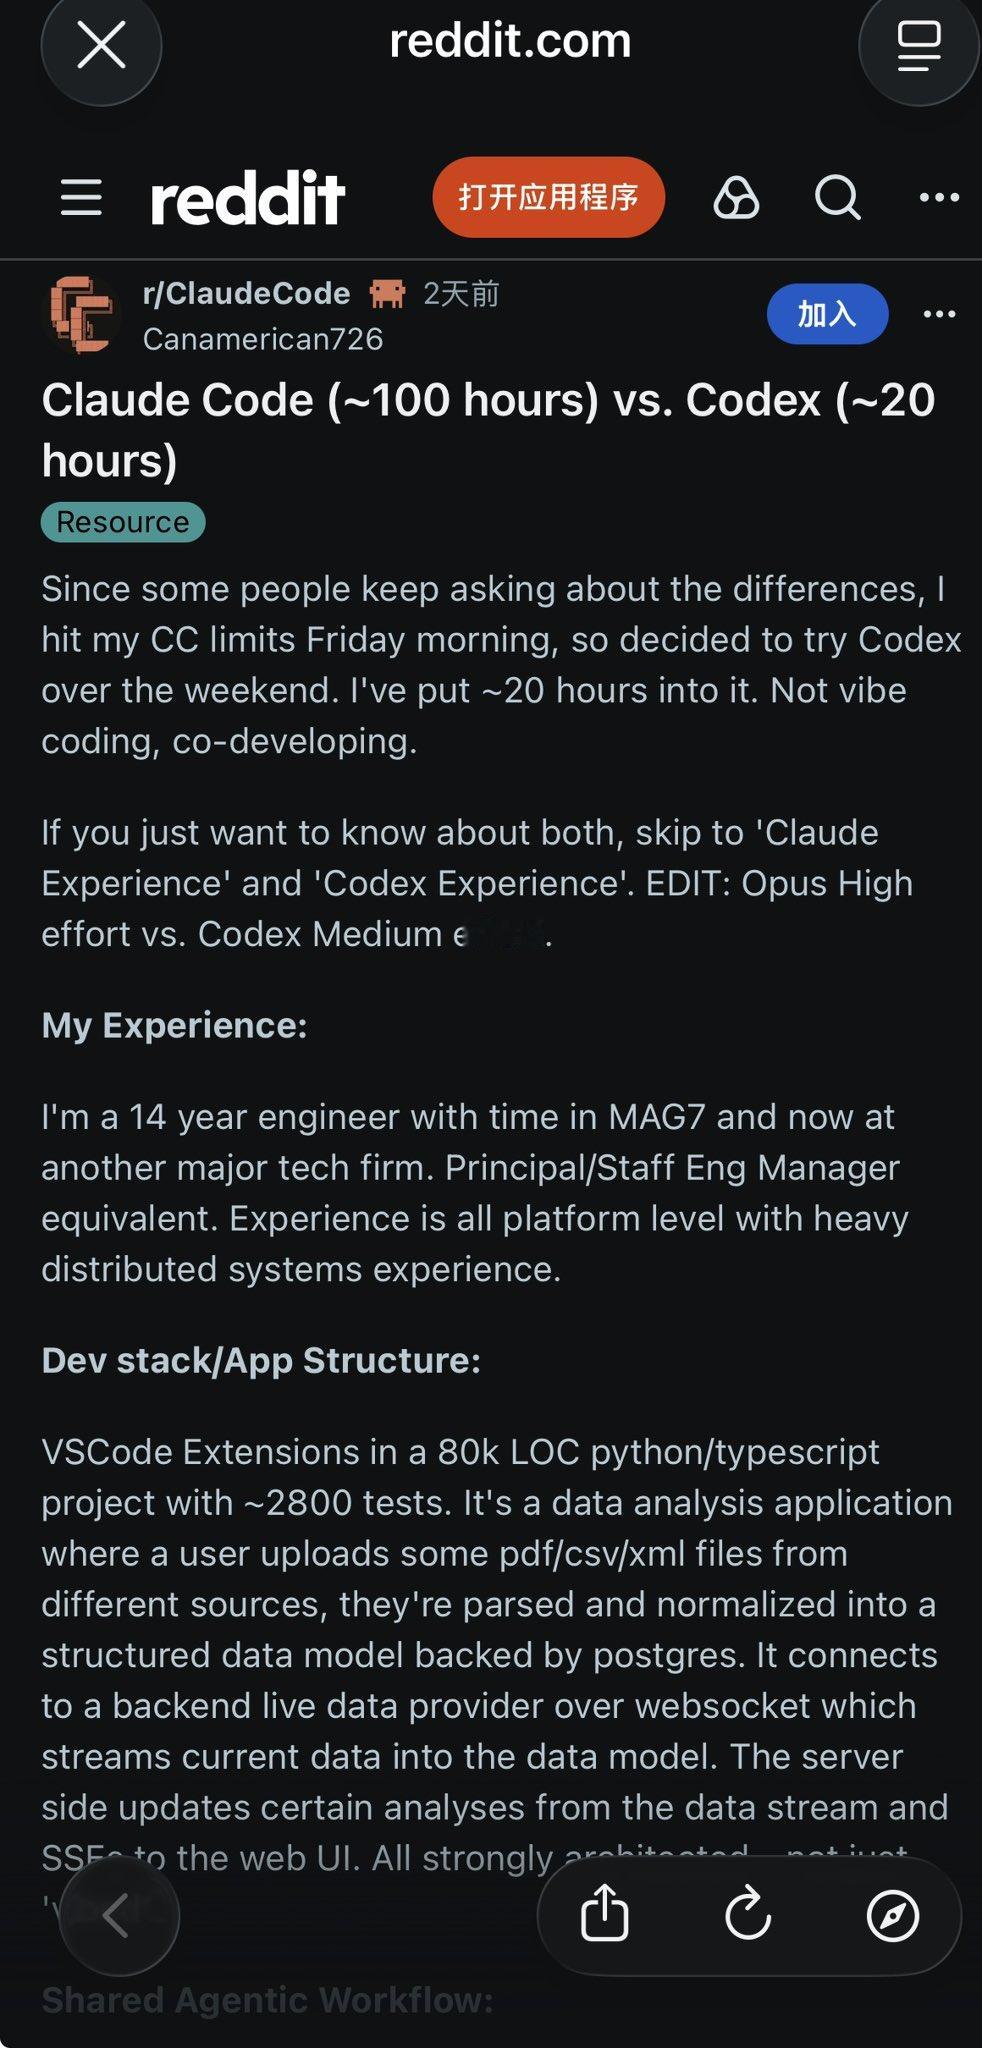Open post options via the three-dot menu
Viewport: 982px width, 2048px height.
pyautogui.click(x=939, y=314)
